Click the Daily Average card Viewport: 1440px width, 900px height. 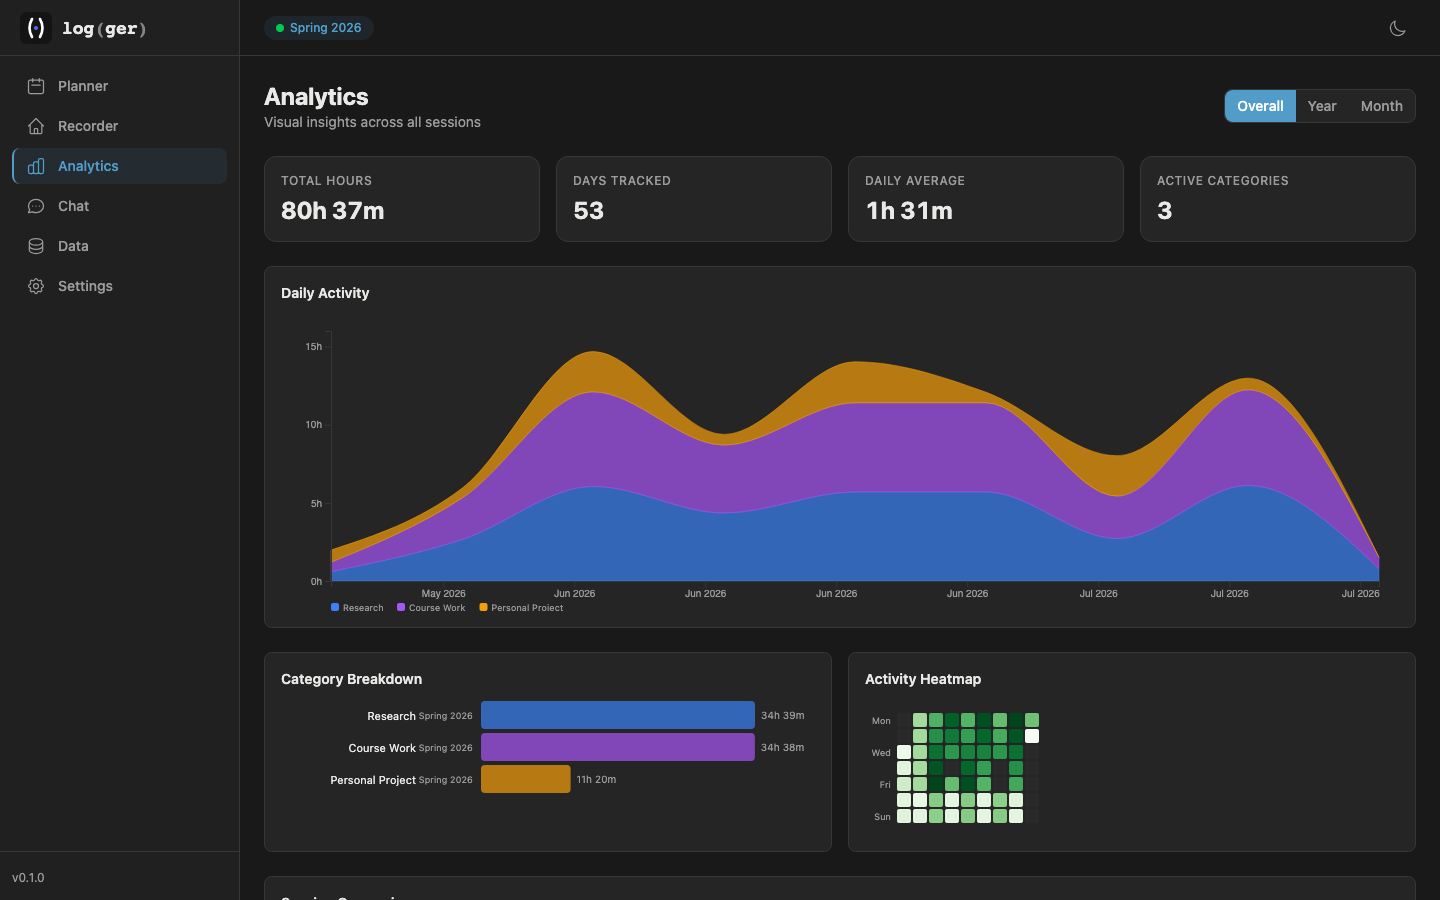986,199
